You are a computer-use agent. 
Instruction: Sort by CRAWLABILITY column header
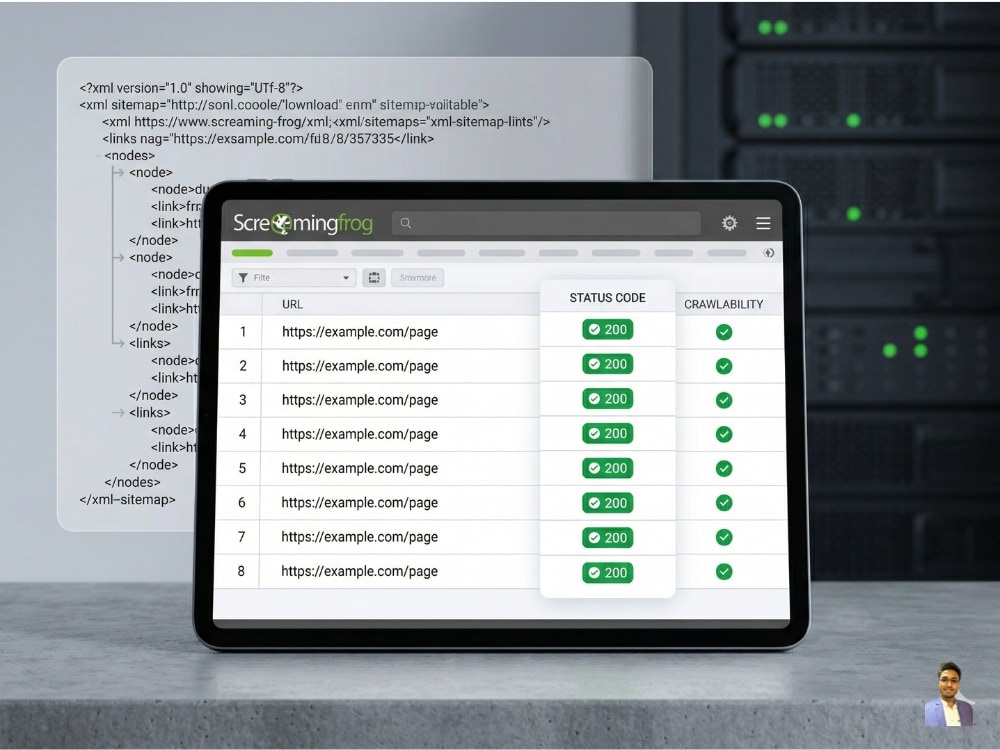723,304
